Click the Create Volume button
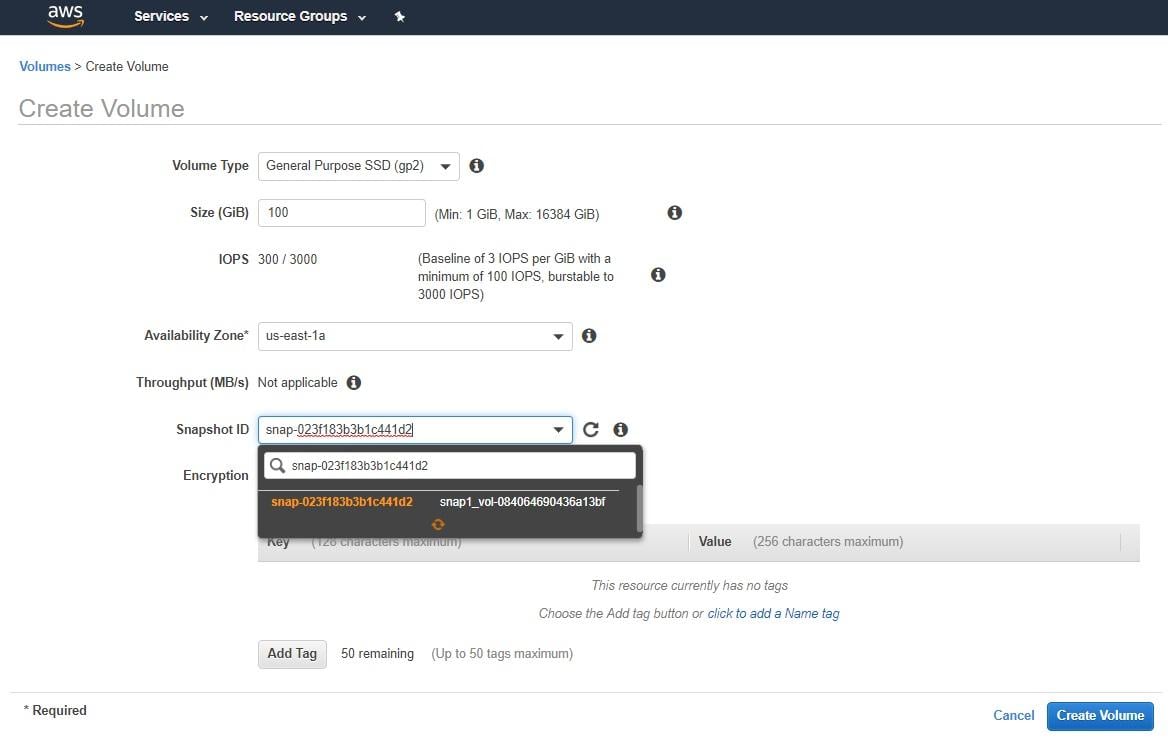 click(x=1100, y=715)
